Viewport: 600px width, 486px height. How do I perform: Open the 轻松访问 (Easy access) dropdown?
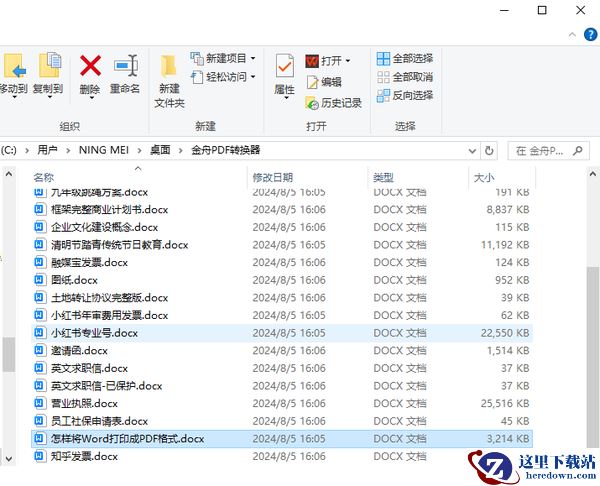(x=223, y=77)
